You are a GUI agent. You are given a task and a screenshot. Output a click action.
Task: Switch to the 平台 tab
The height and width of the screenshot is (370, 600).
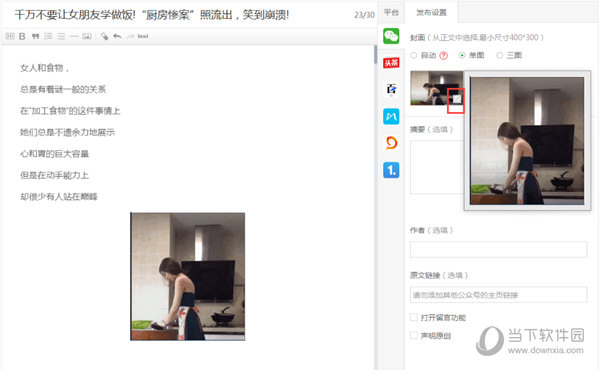(x=391, y=13)
